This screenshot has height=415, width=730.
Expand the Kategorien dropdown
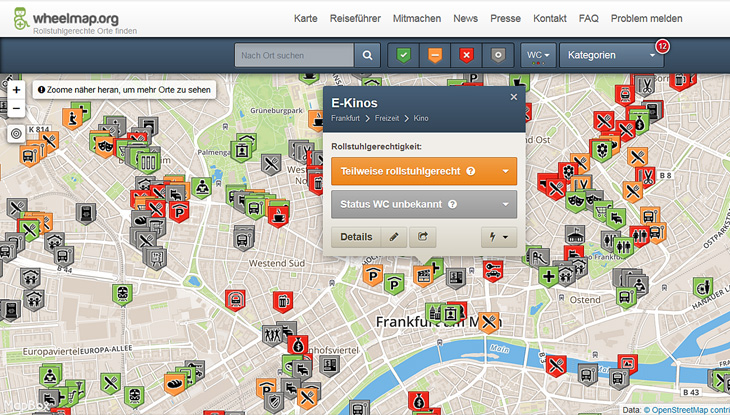coord(611,55)
